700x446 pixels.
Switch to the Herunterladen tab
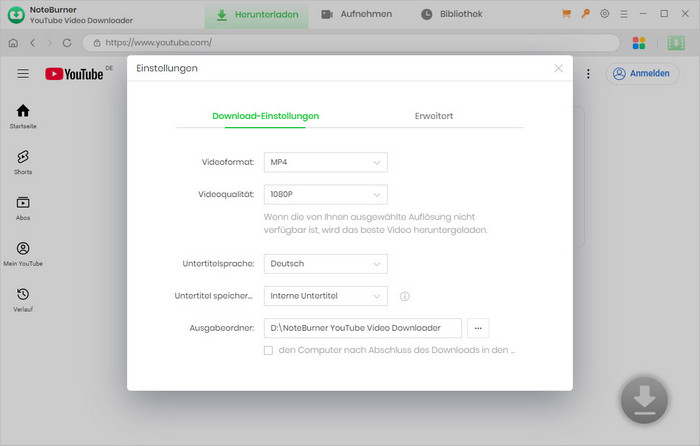[257, 15]
